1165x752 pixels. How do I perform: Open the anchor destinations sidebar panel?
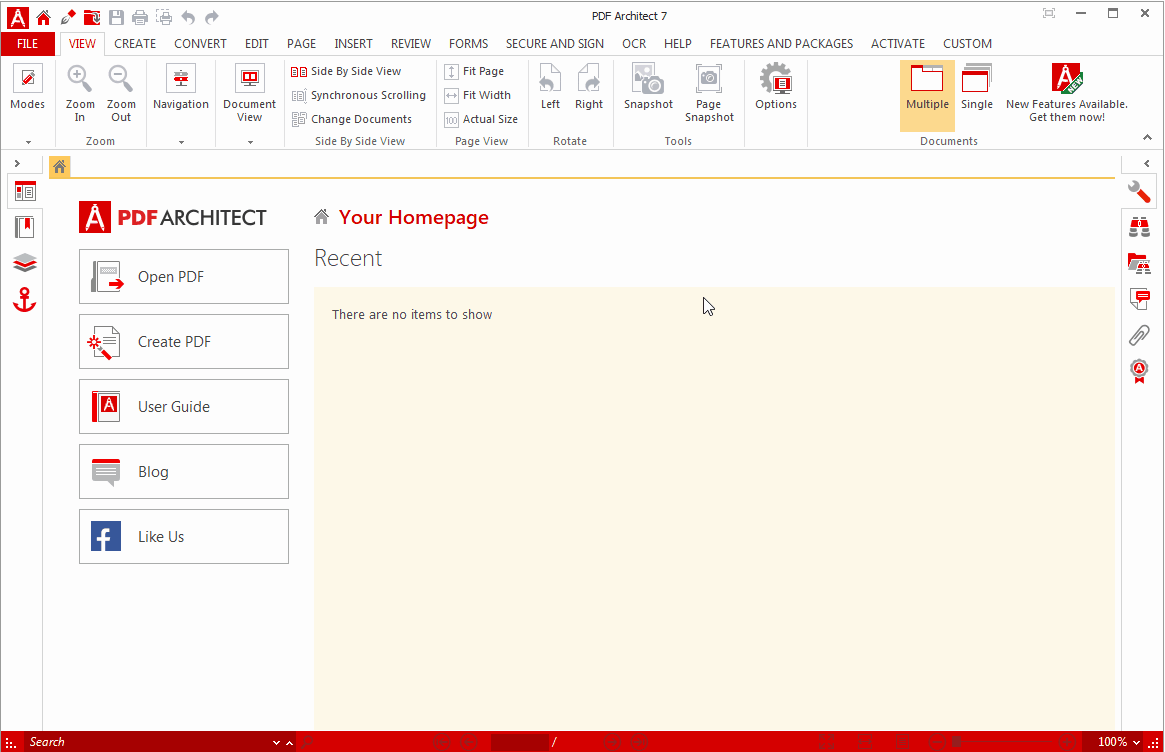coord(25,299)
